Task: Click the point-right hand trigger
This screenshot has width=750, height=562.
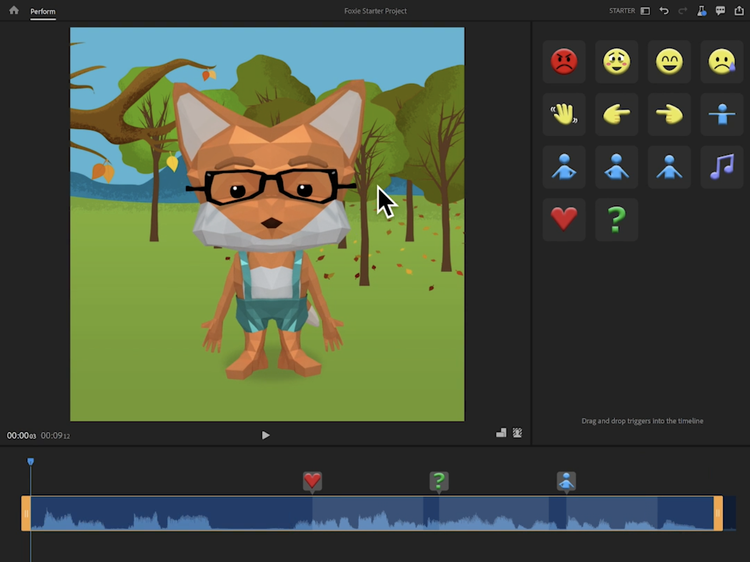Action: tap(669, 114)
